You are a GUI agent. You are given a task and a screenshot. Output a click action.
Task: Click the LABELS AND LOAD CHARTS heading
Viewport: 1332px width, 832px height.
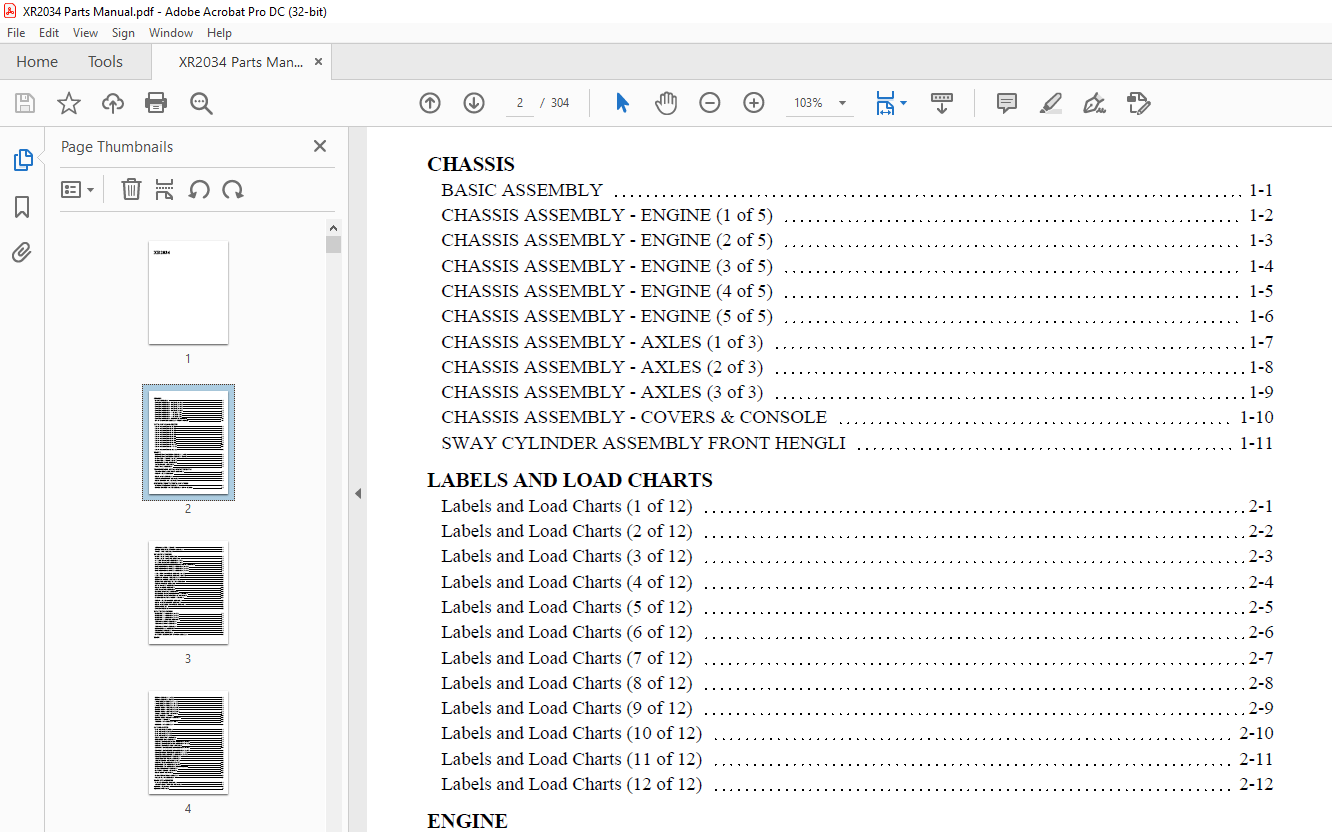[570, 480]
